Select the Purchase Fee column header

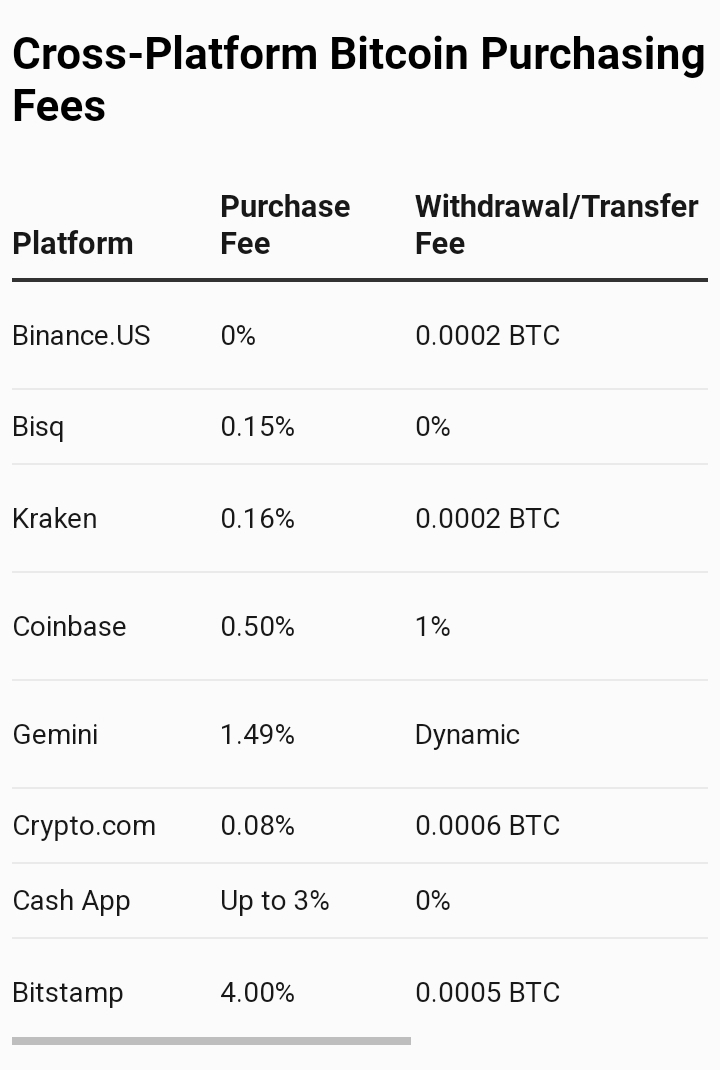pos(285,224)
